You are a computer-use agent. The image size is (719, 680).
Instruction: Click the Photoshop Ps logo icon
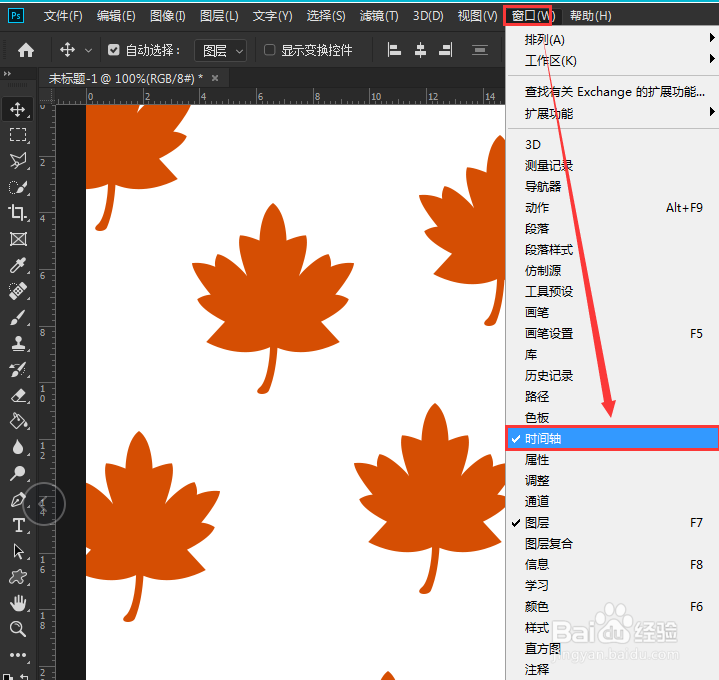(16, 16)
